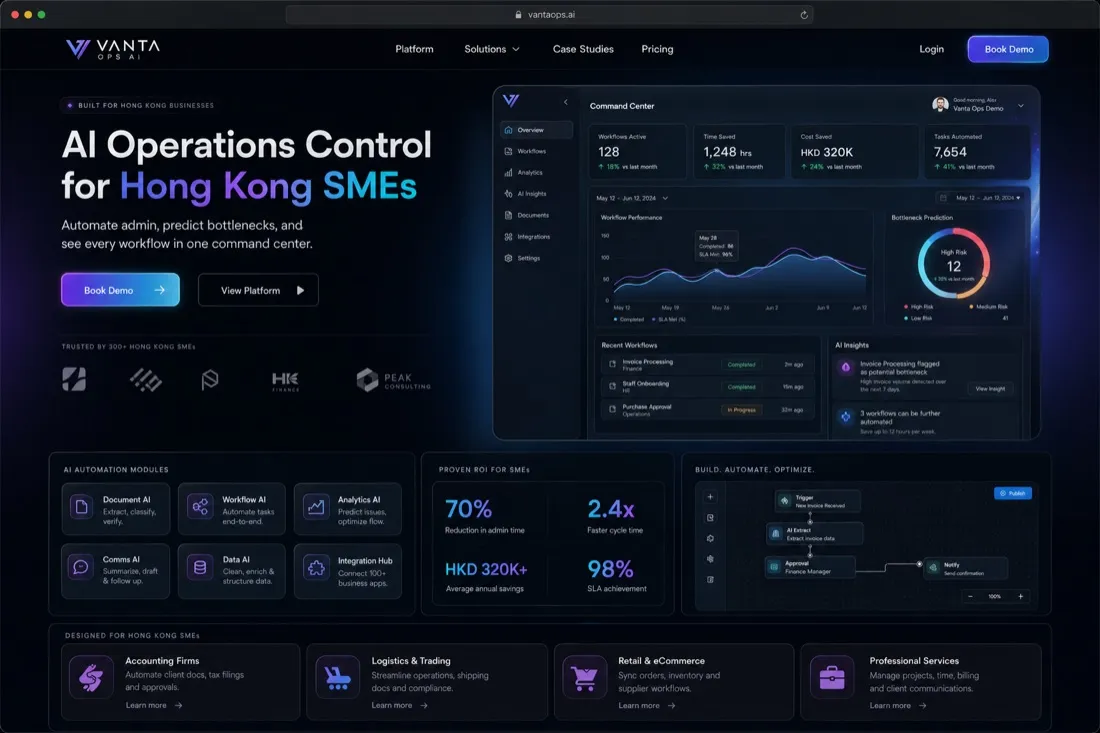Select the Trigger node in workflow builder
The height and width of the screenshot is (733, 1100).
(x=817, y=501)
